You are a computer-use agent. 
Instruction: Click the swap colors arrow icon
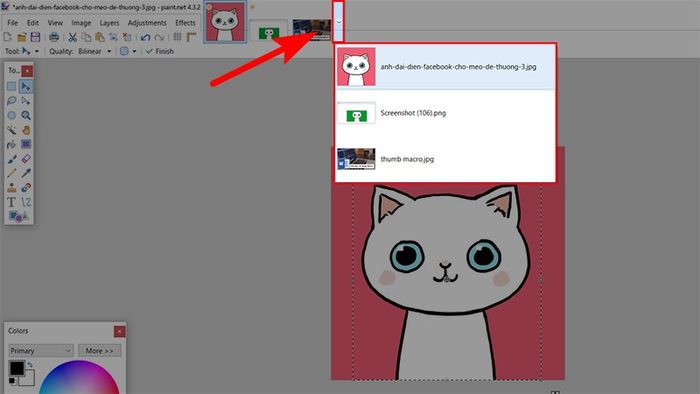[30, 365]
